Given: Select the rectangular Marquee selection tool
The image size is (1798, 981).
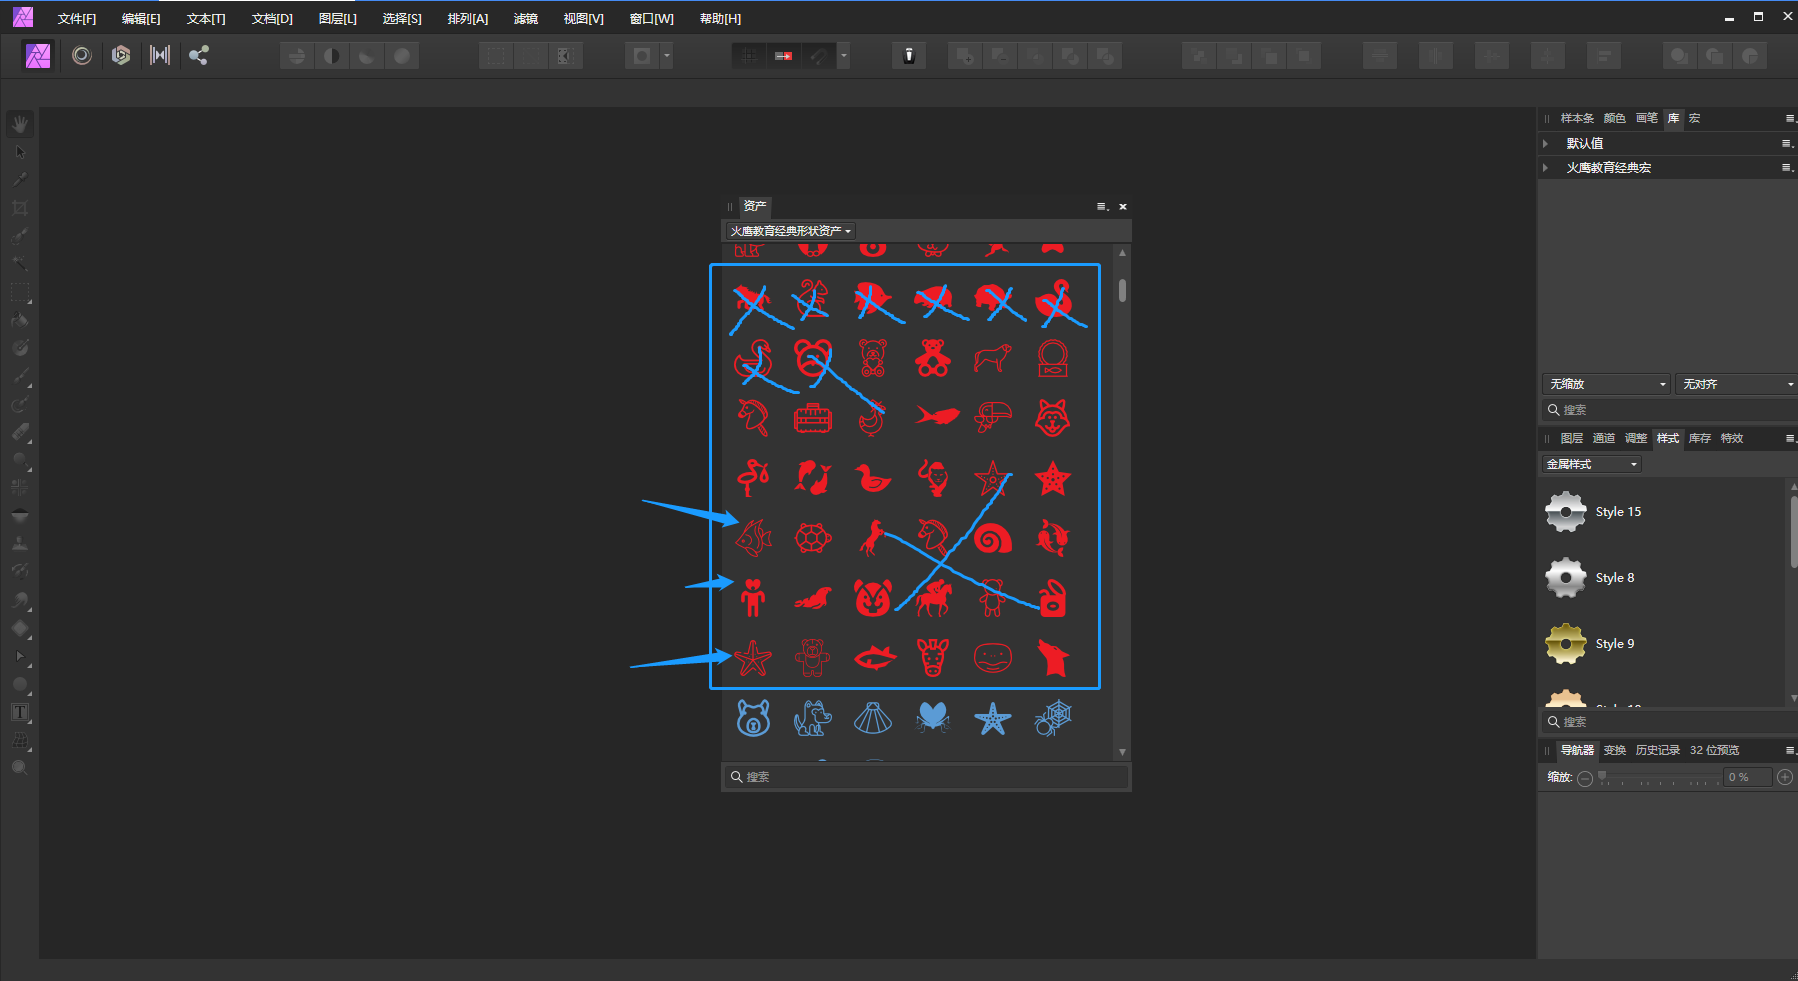Looking at the screenshot, I should click(x=20, y=291).
